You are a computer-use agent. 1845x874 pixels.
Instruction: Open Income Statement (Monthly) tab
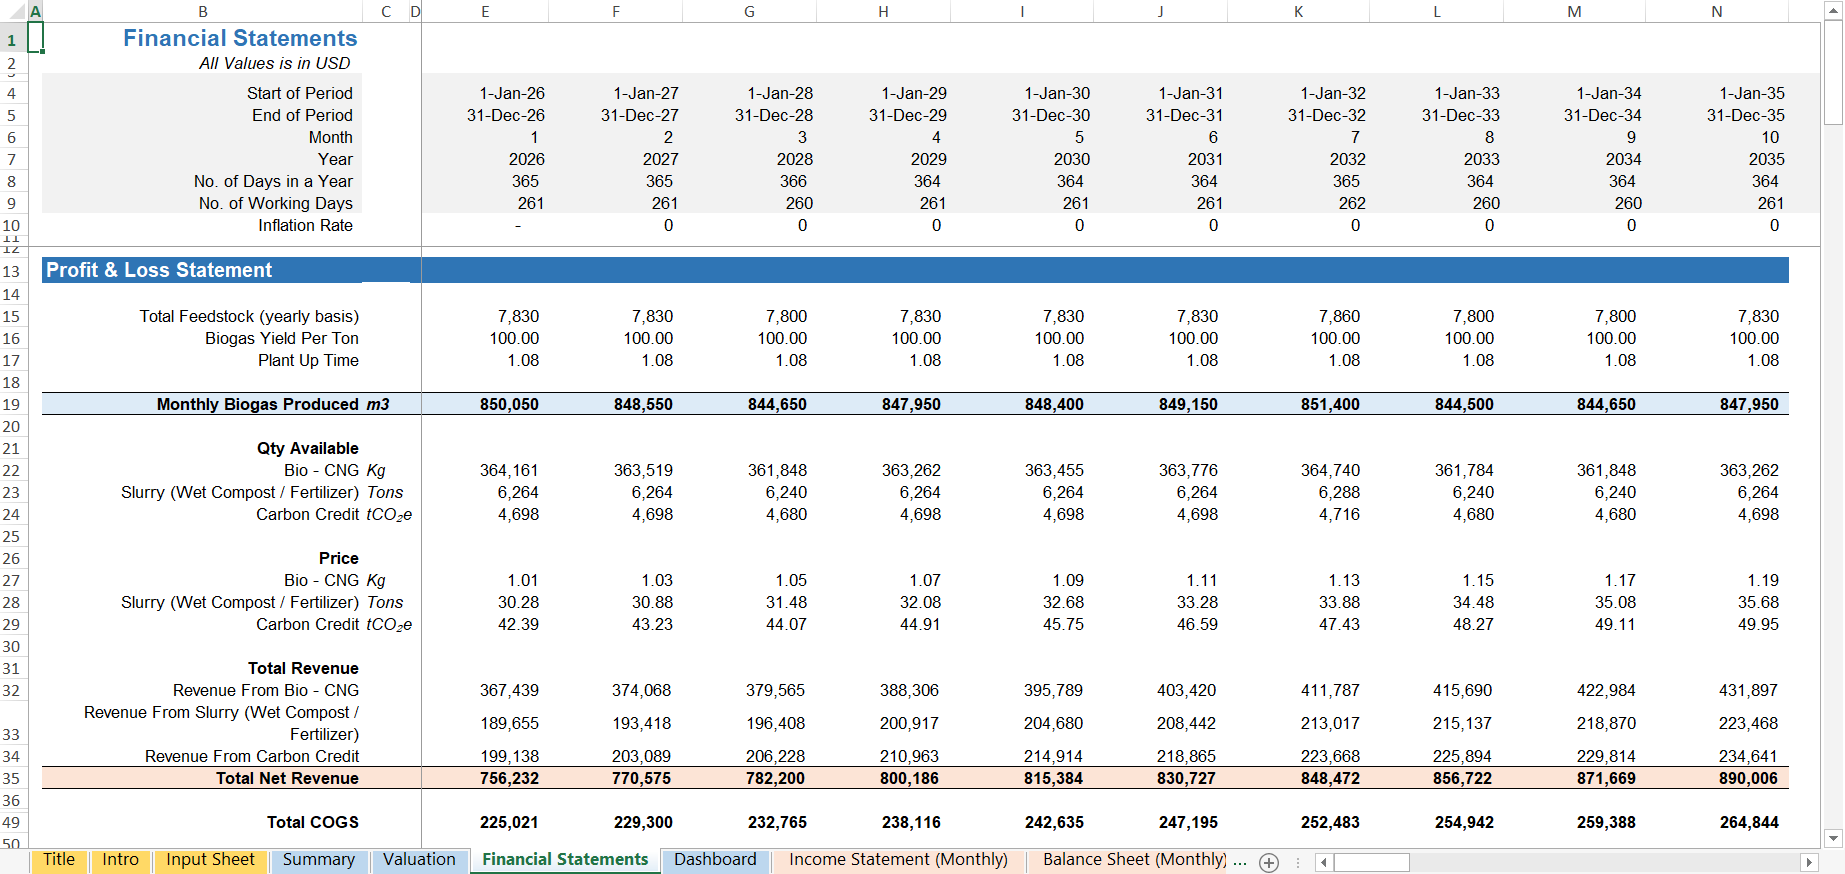click(898, 860)
